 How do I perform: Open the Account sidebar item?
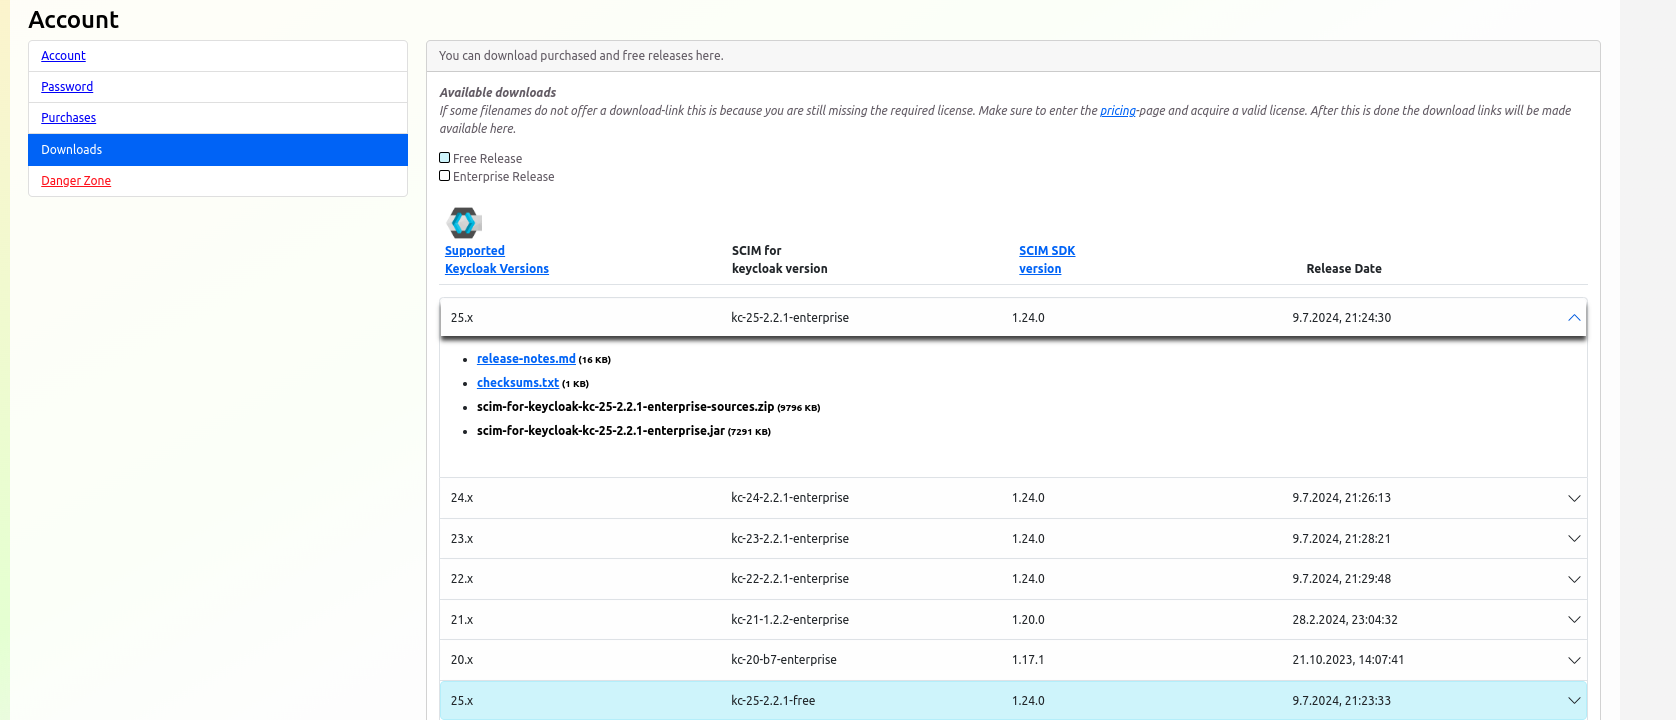coord(63,56)
